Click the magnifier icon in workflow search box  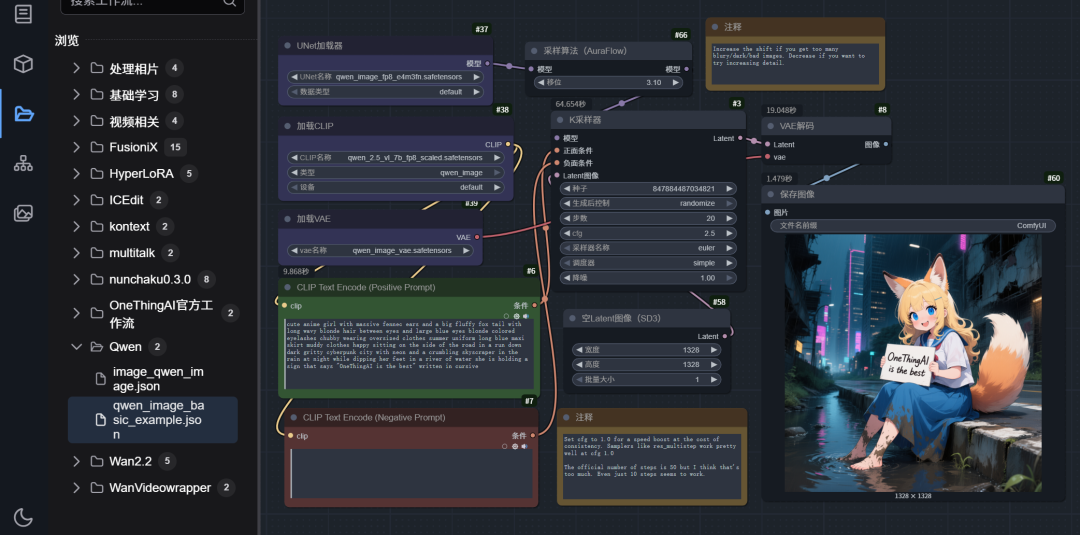(x=230, y=3)
